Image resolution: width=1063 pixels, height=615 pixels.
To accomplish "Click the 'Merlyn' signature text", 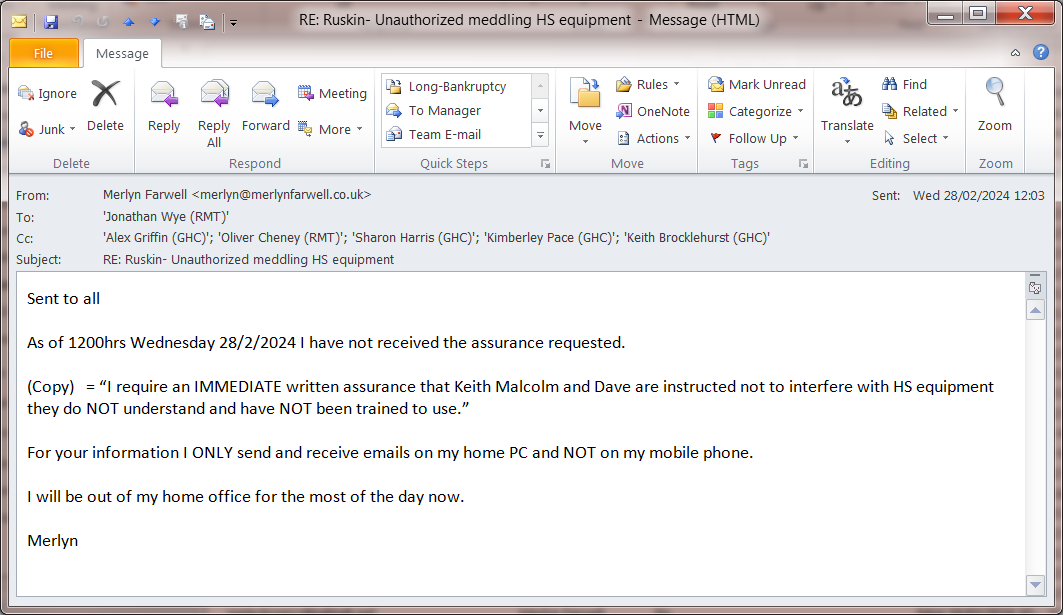I will [x=52, y=540].
